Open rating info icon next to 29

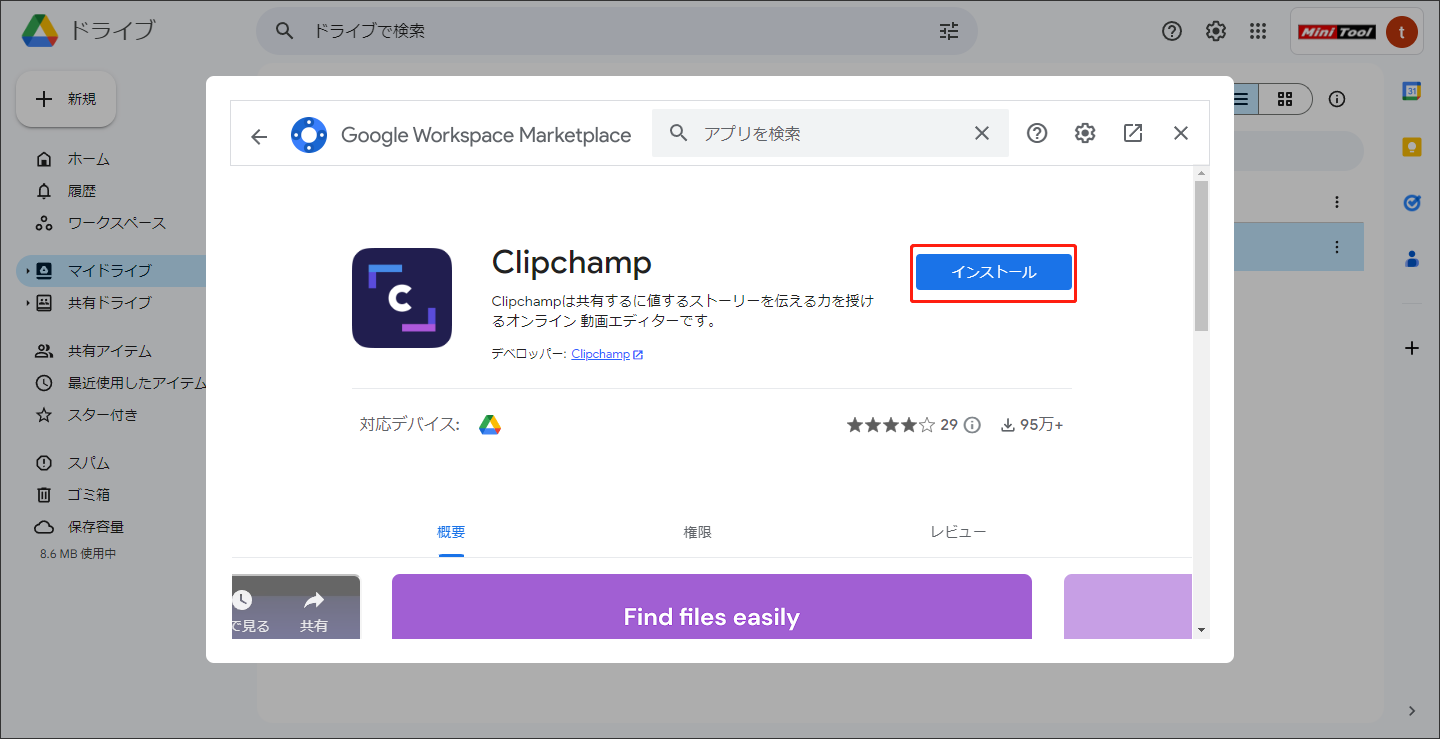click(x=972, y=425)
